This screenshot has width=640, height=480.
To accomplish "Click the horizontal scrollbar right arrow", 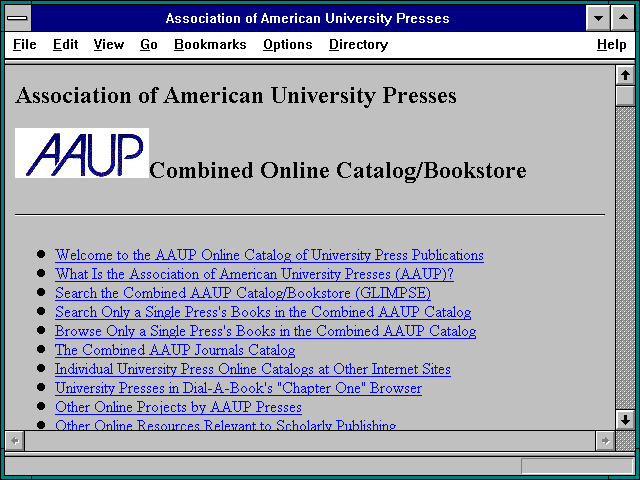I will (605, 441).
